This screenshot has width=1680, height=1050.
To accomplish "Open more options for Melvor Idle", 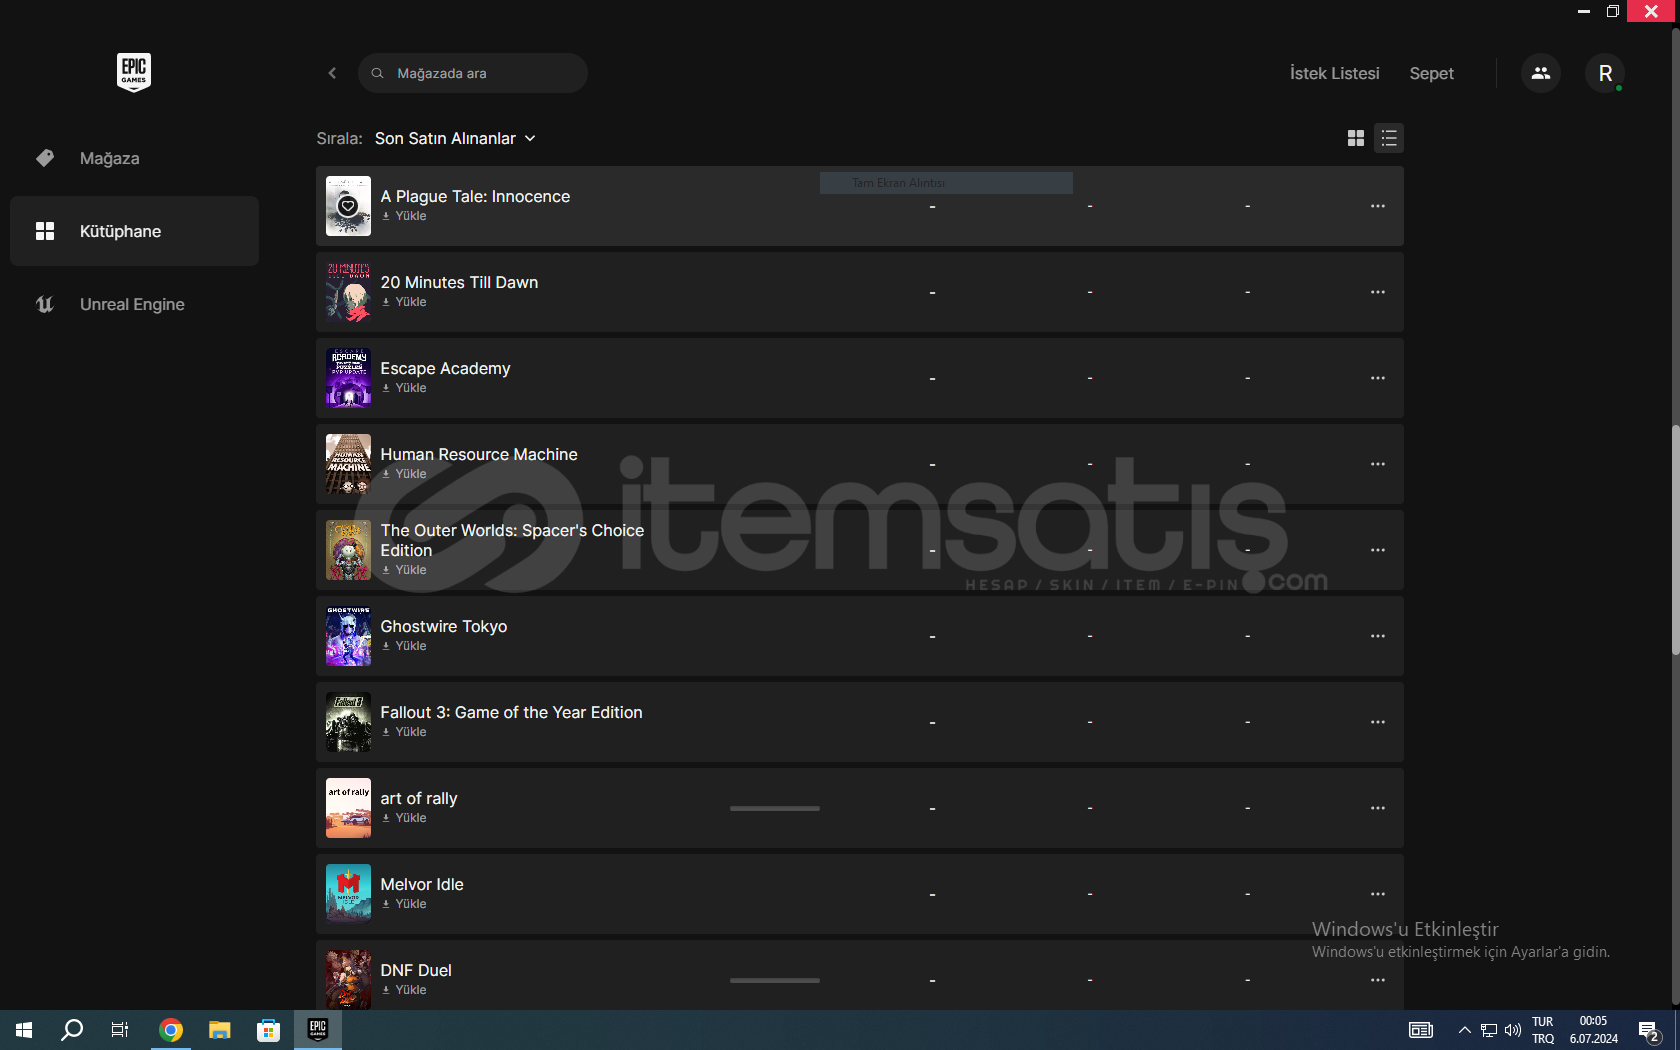I will (x=1378, y=894).
